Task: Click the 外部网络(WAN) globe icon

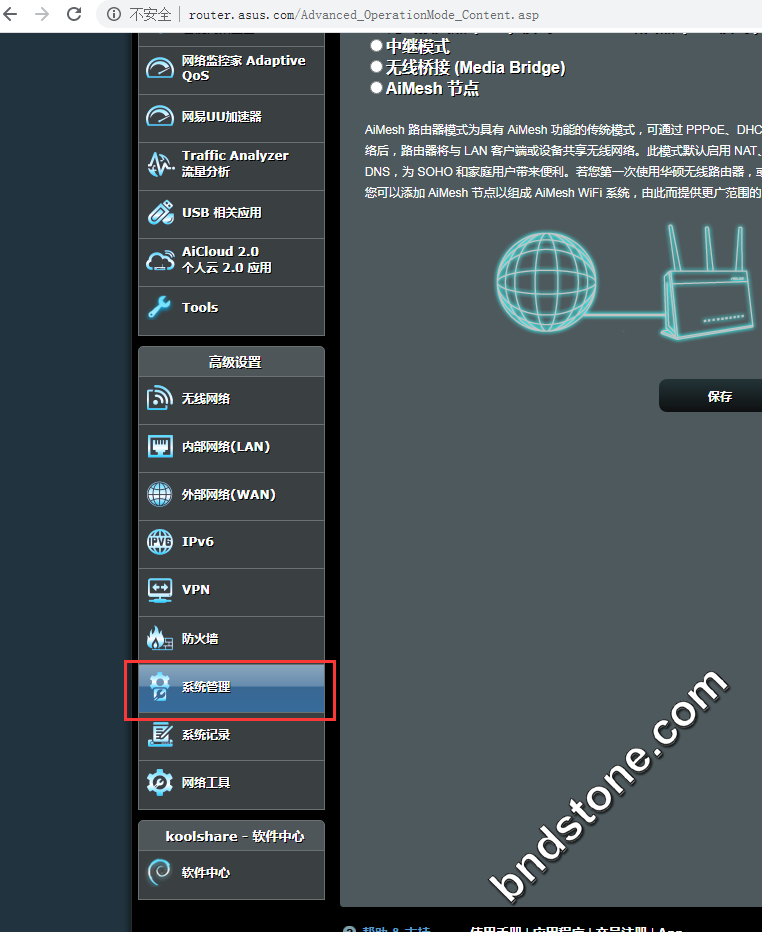Action: (159, 495)
